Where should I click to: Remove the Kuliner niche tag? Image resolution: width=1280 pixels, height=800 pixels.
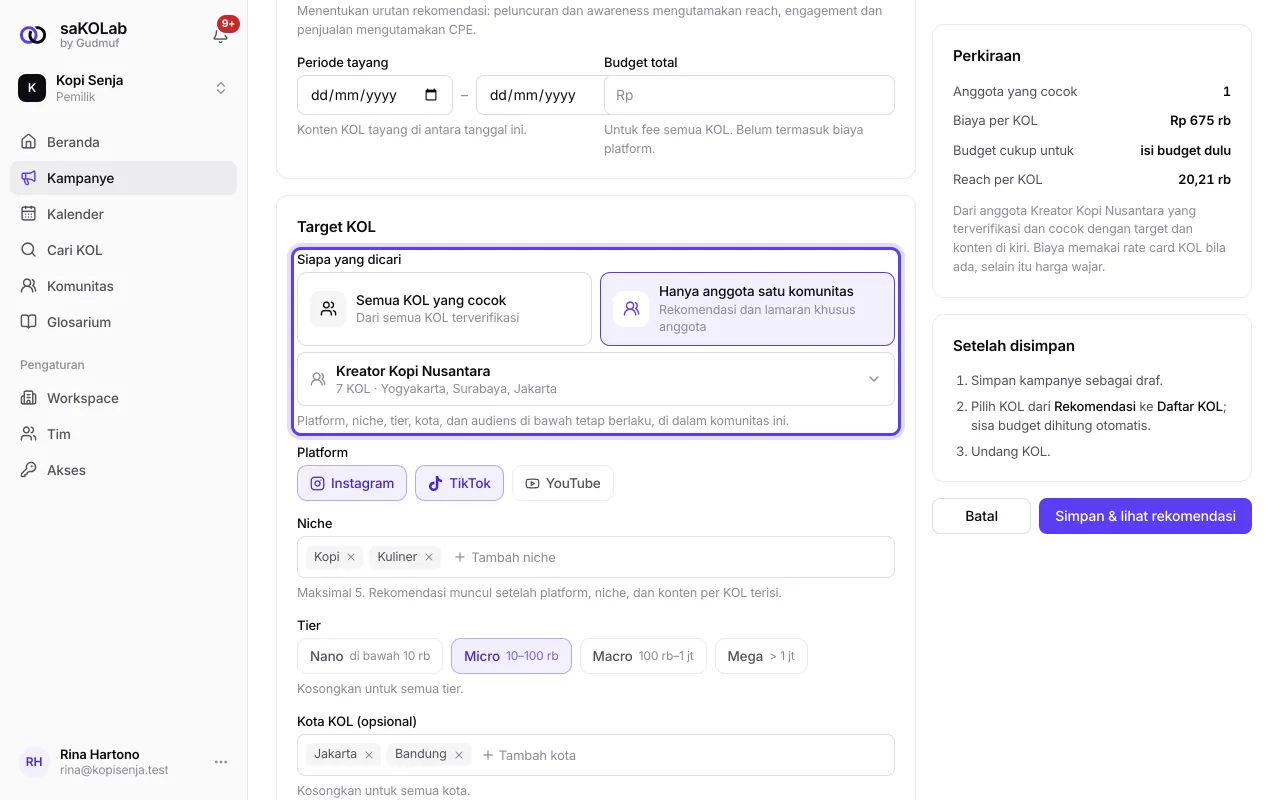coord(429,557)
